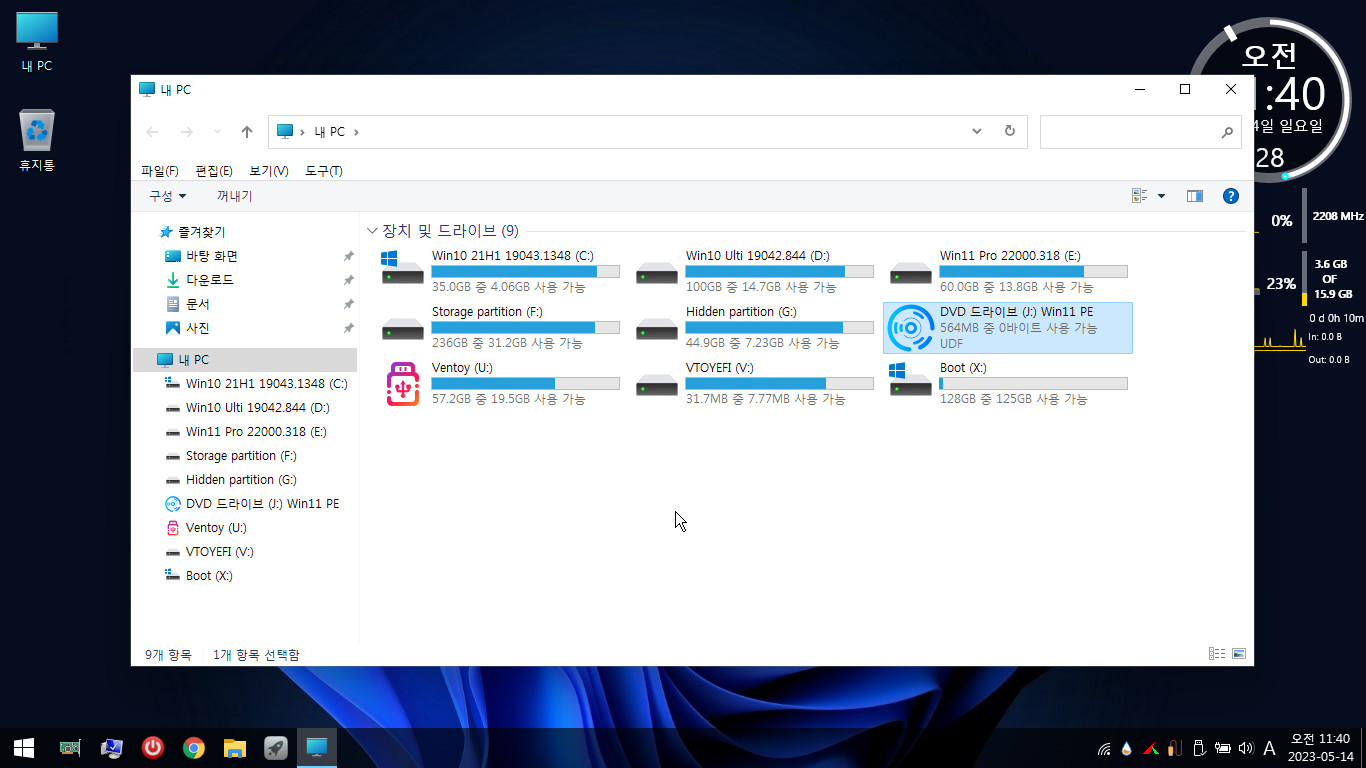Select the Win11 Pro 22000.318 (E:) drive

pos(1010,272)
